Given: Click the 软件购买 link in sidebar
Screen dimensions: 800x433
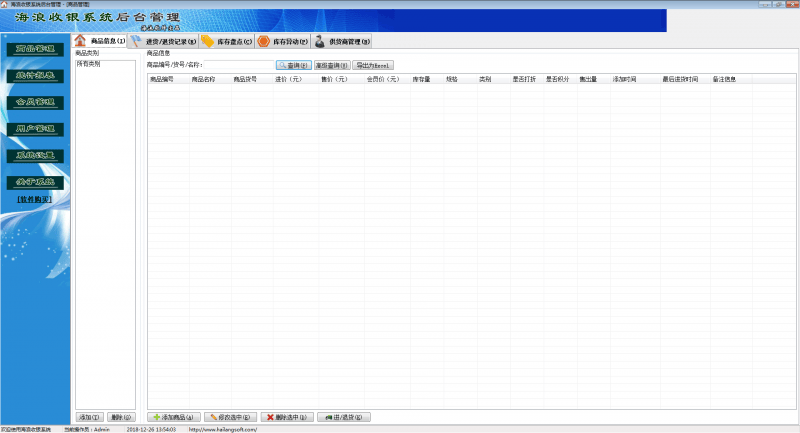Looking at the screenshot, I should 35,199.
